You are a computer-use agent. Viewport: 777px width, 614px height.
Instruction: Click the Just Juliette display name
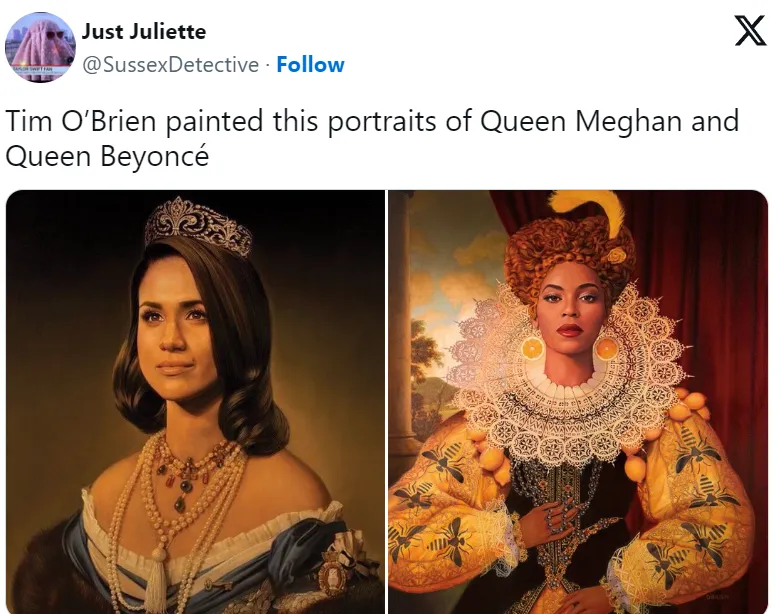point(144,32)
